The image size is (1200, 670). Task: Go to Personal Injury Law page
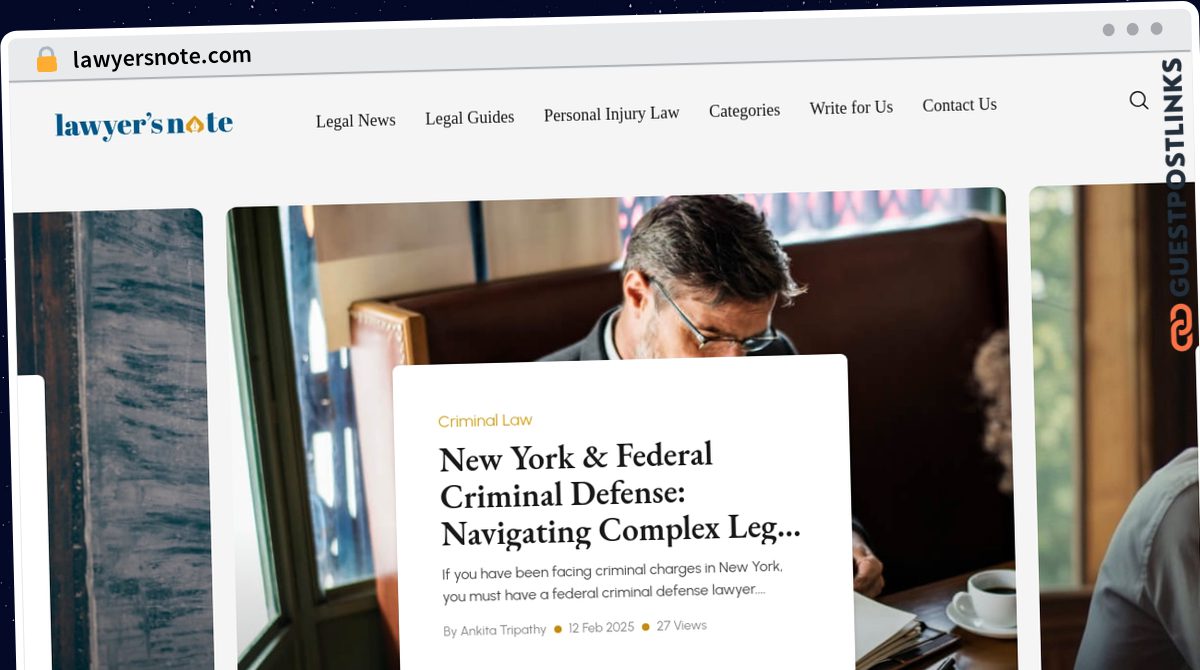[611, 114]
